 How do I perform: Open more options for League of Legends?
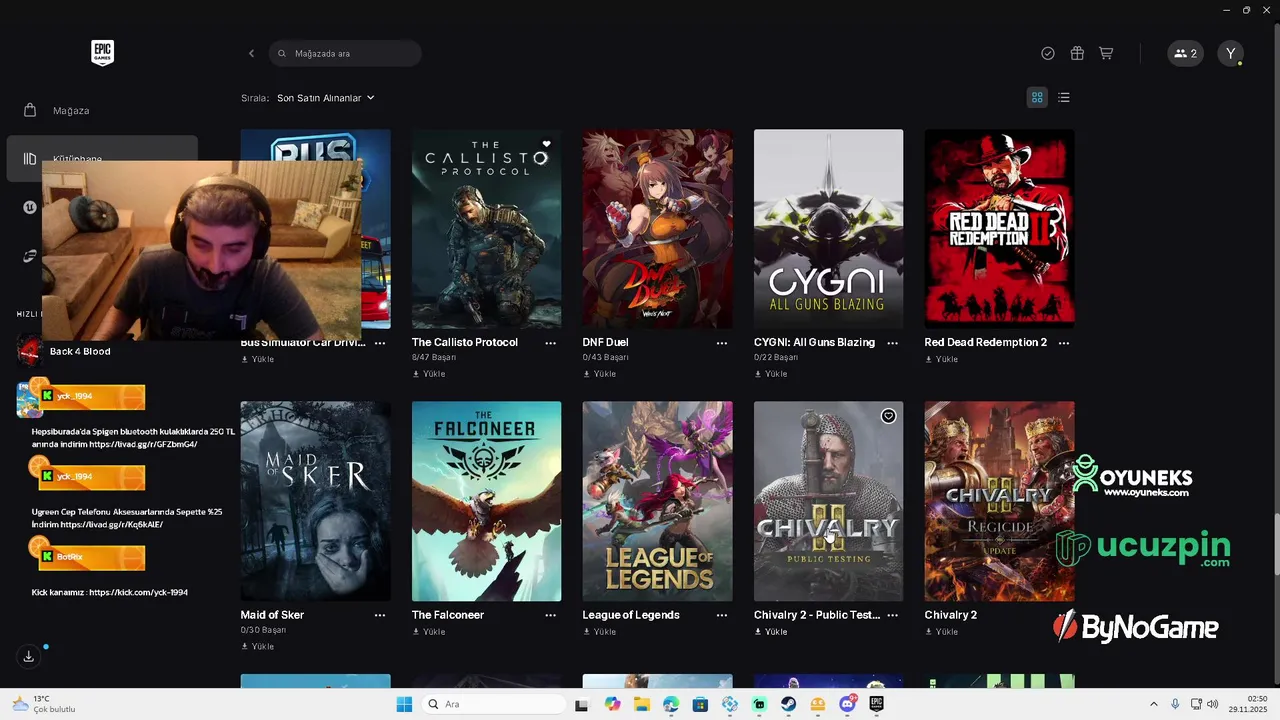coord(722,616)
